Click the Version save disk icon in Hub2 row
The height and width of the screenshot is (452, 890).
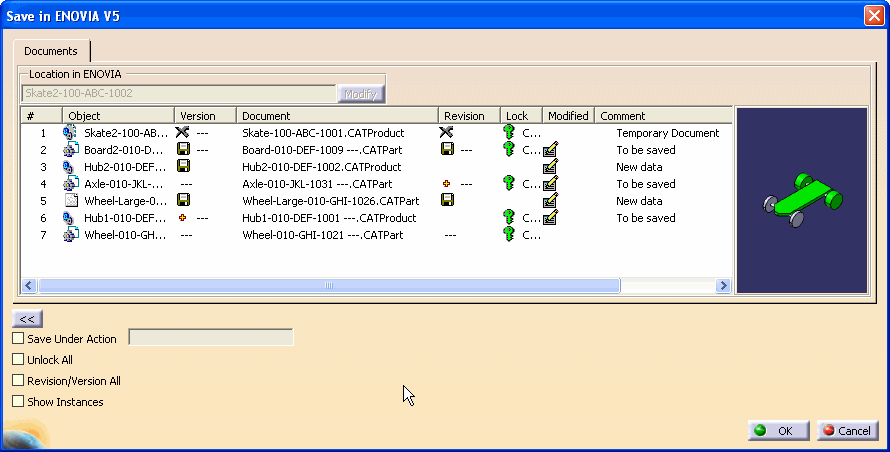pos(183,166)
